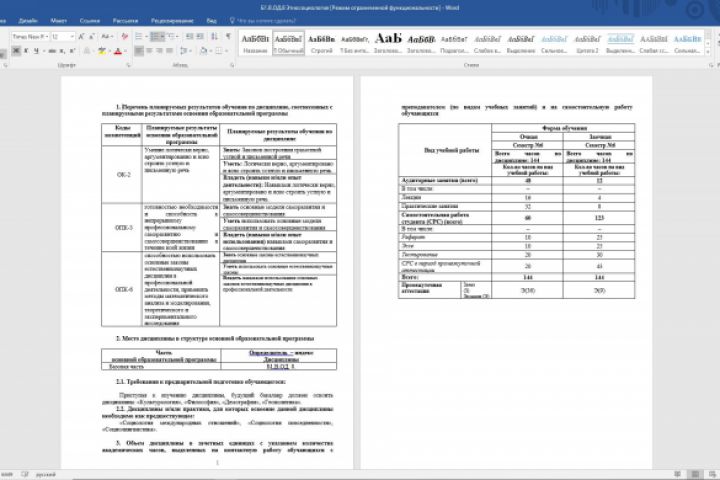
Task: Open highlight color dropdown arrow
Action: tap(109, 51)
